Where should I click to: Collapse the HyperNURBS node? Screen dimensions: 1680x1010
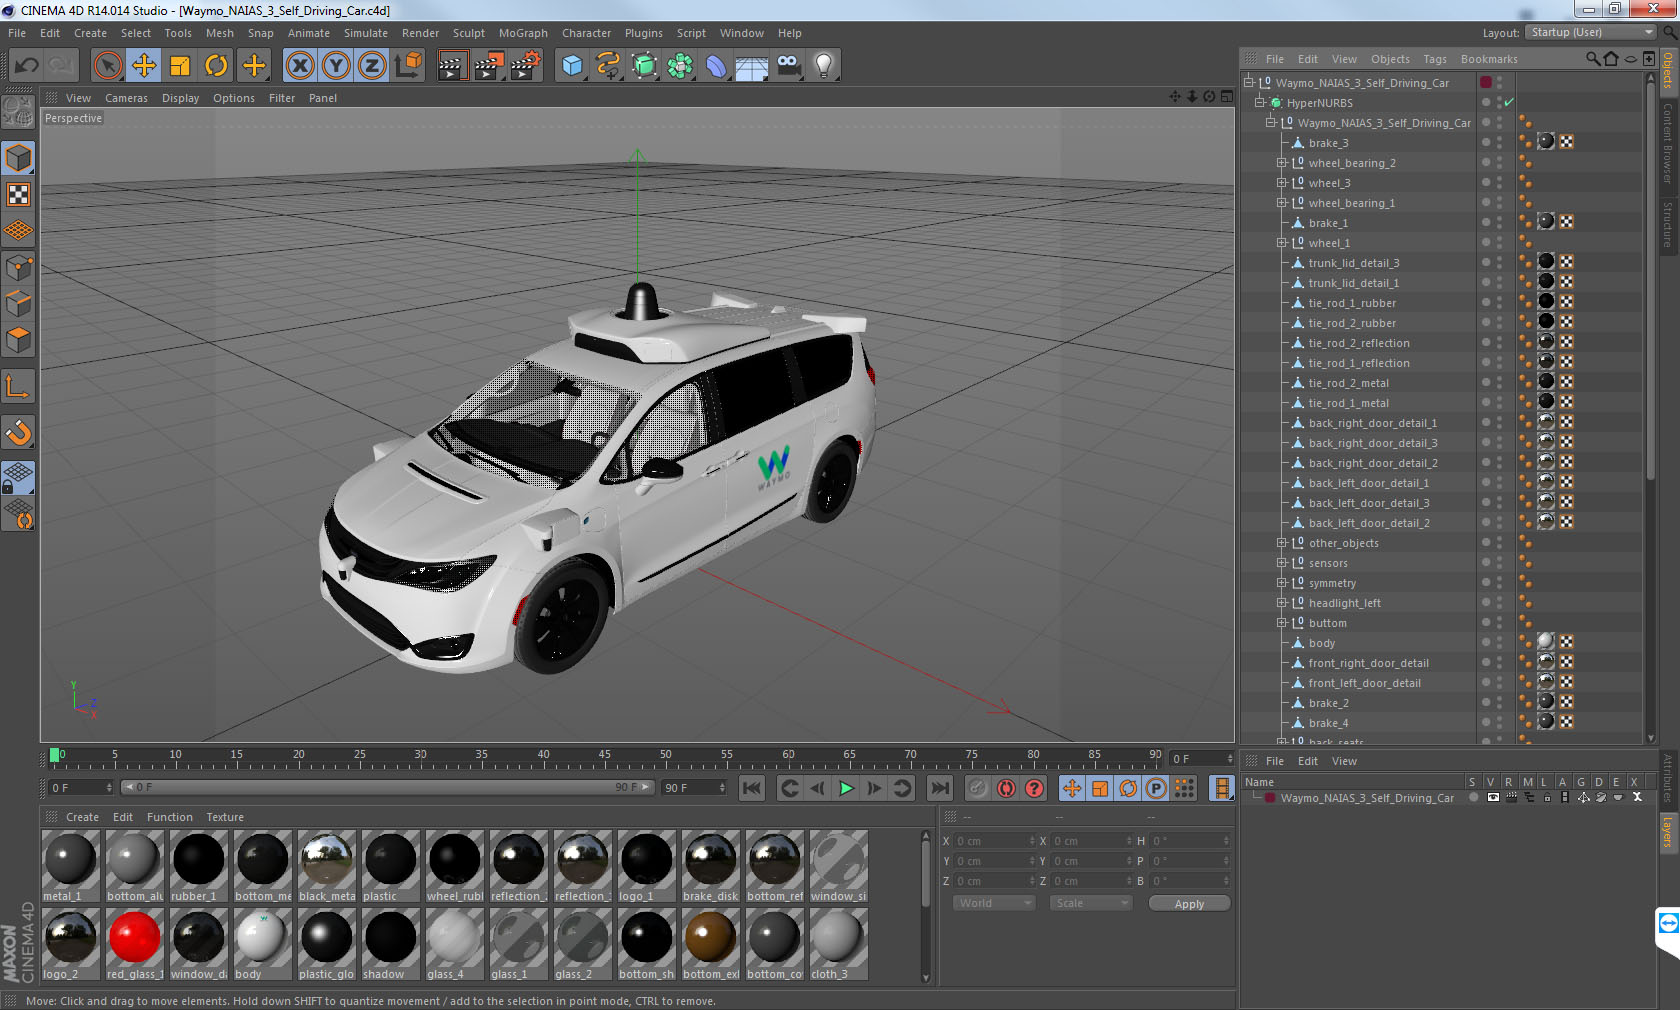[x=1259, y=102]
